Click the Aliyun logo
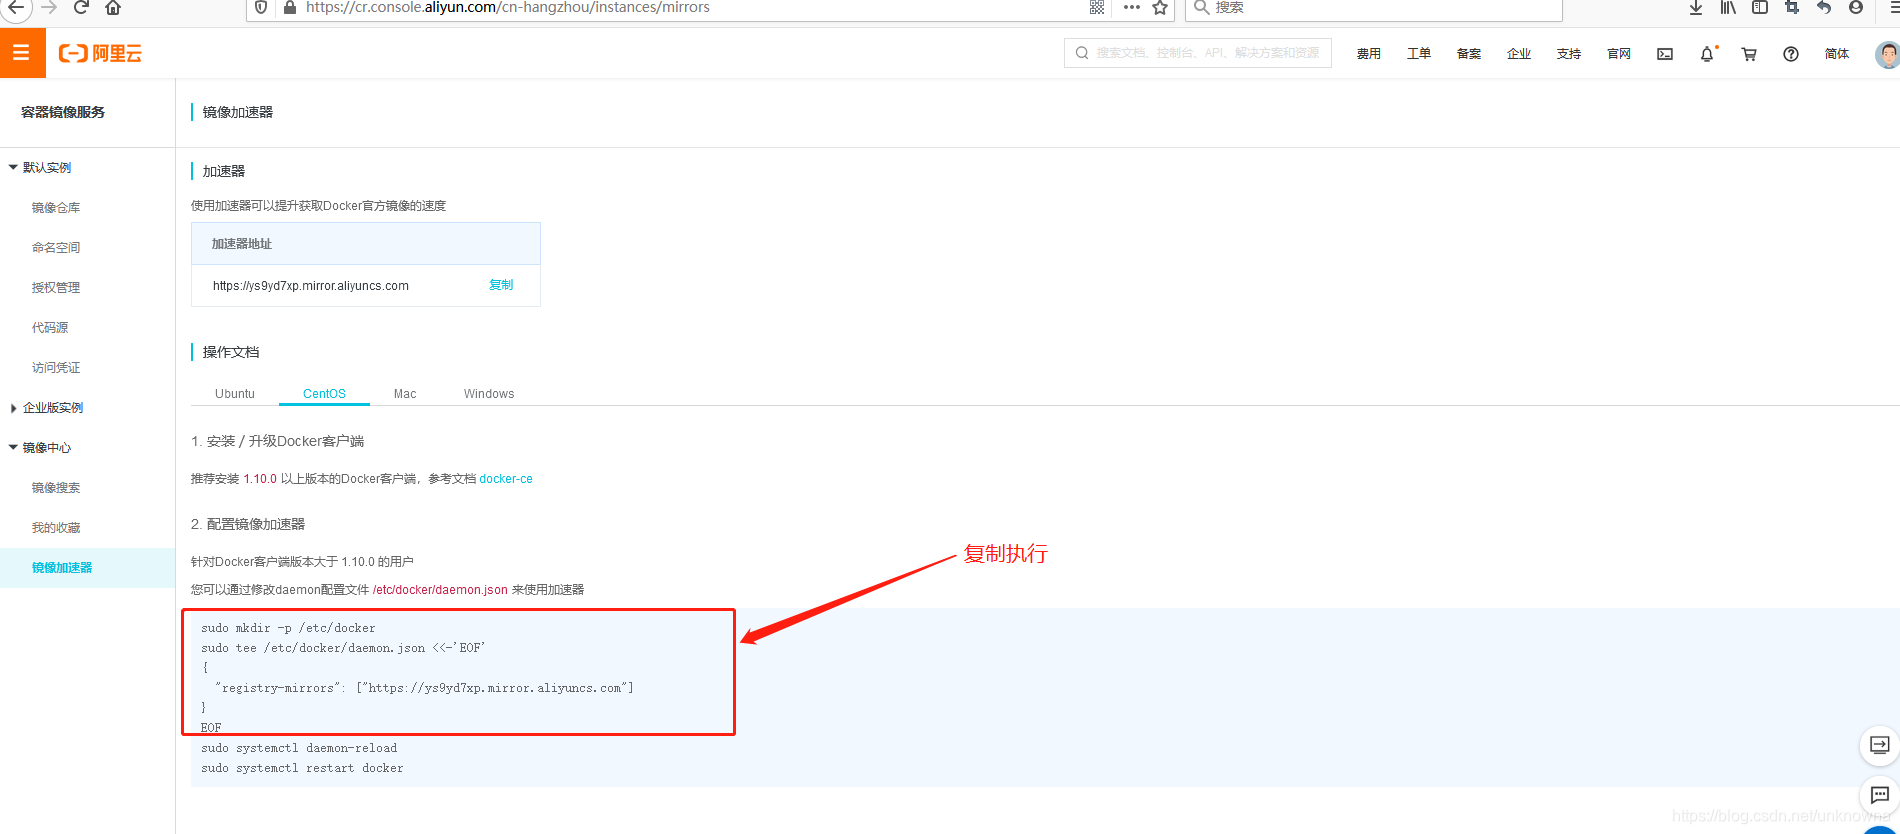 pyautogui.click(x=100, y=54)
